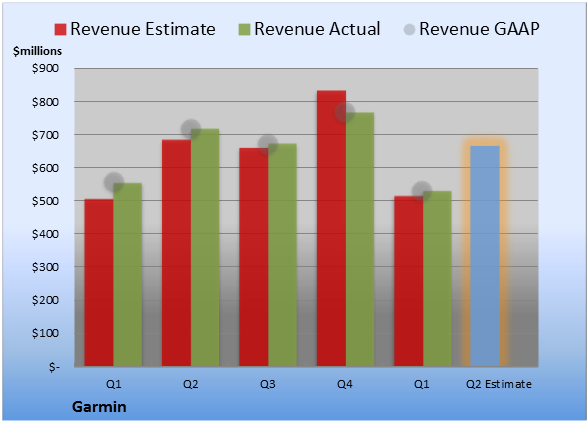Click the '$400' axis value
This screenshot has width=588, height=422.
pos(45,234)
